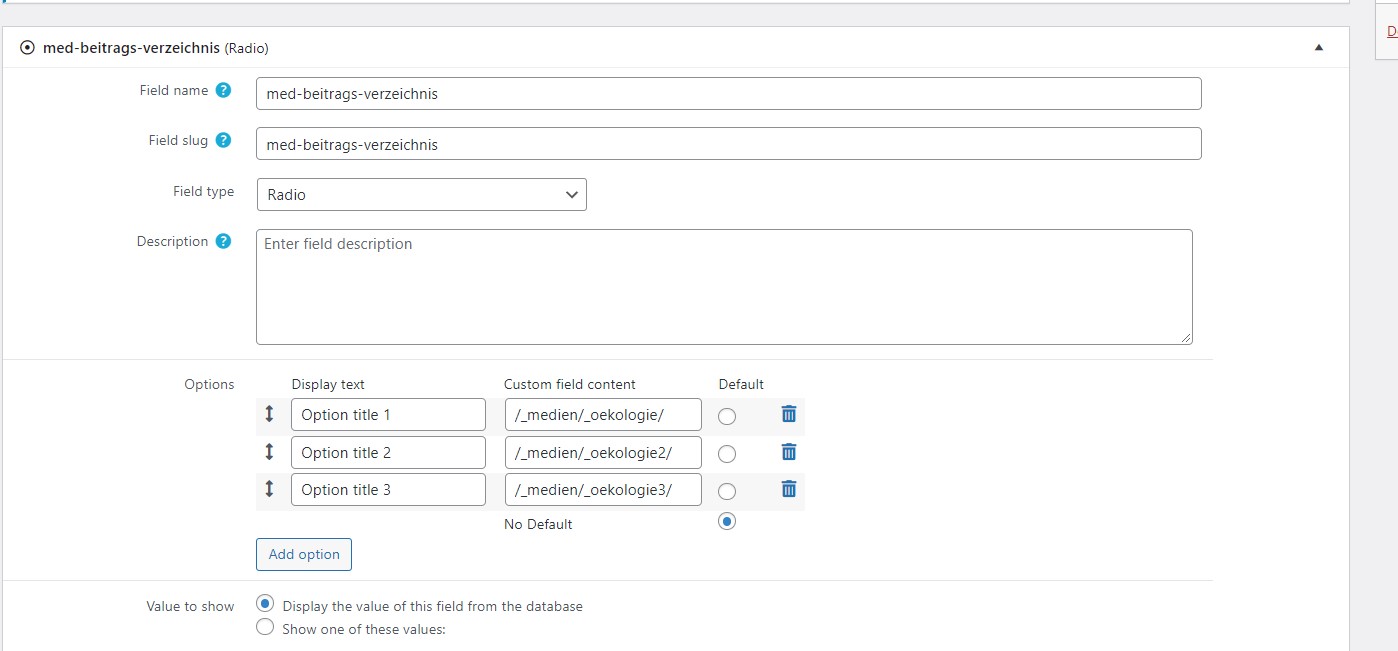Click the Display text column heading
Screen dimensions: 1398x651
328,384
